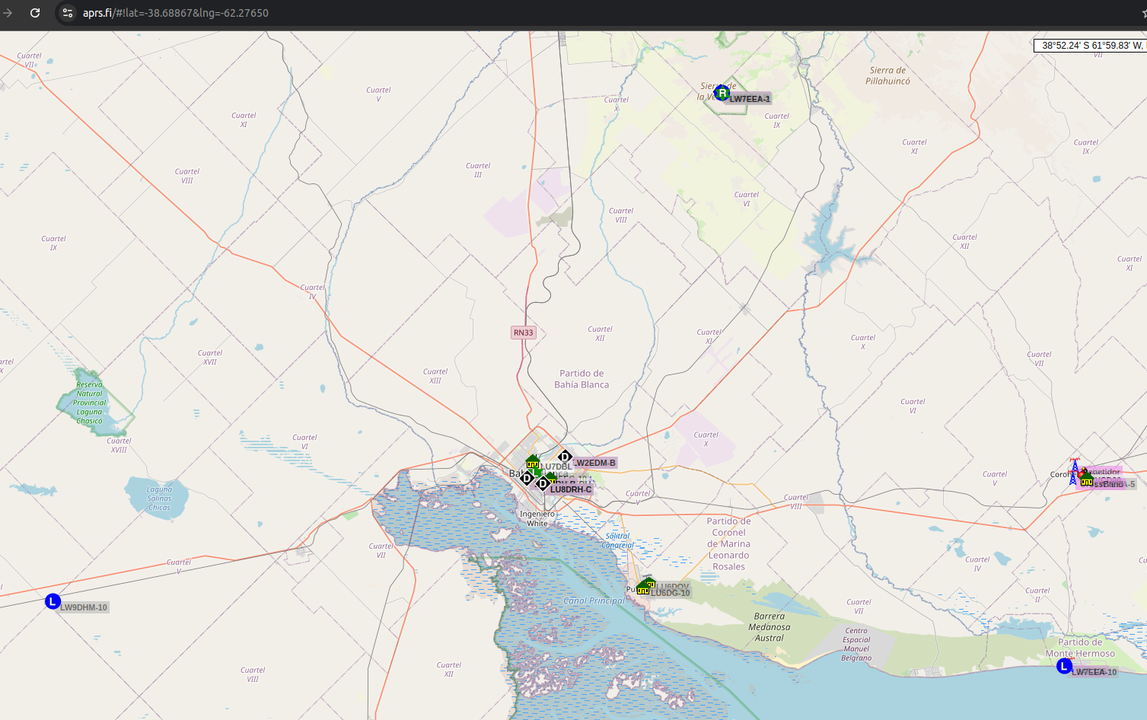
Task: Open the LW7EEA-1 callsign label
Action: coord(749,99)
